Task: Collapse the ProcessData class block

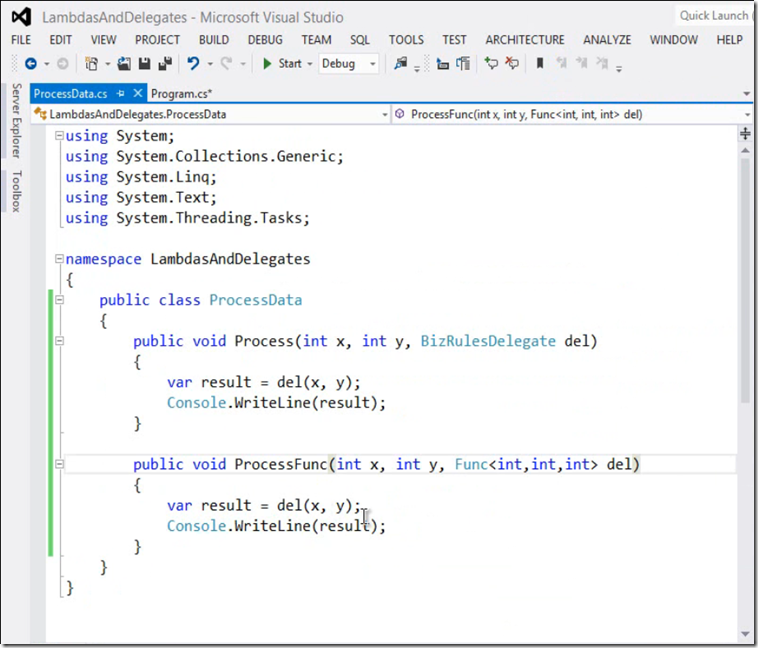Action: (59, 300)
